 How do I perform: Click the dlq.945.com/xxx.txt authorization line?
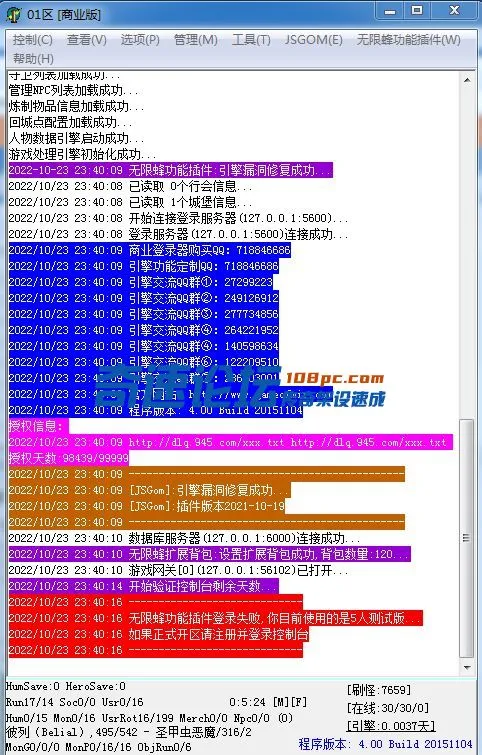231,442
